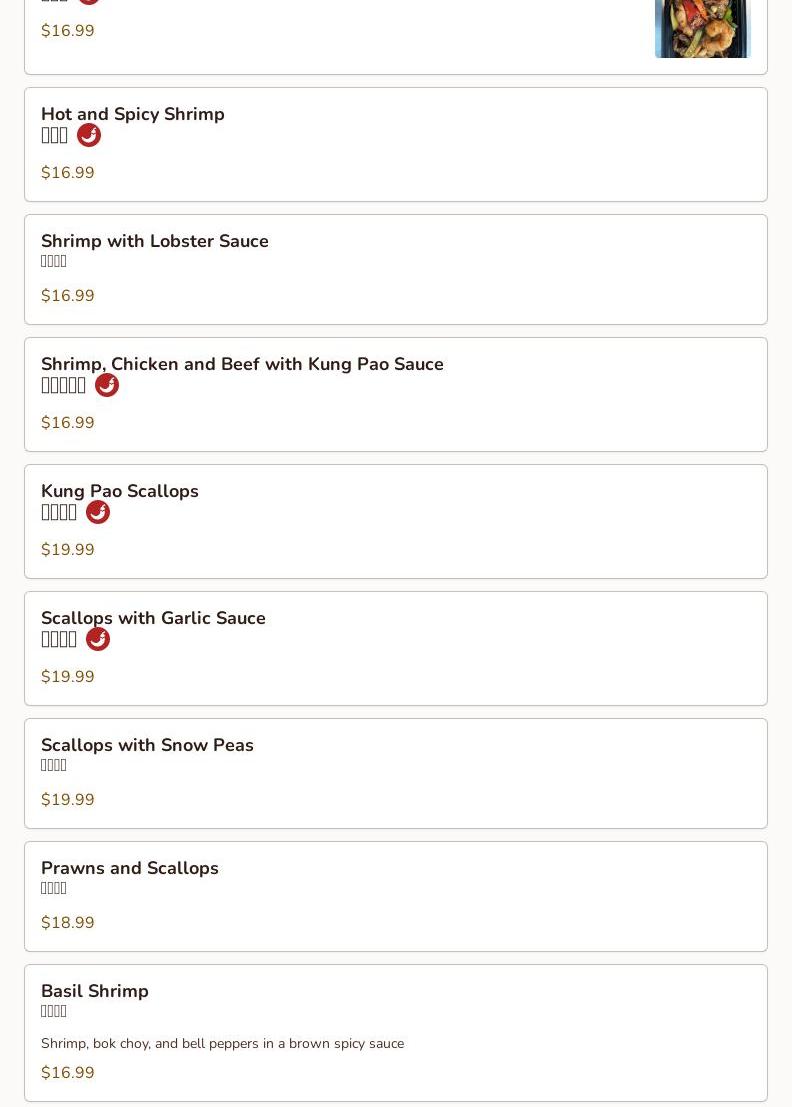Click $16.99 price of Basil Shrimp
The height and width of the screenshot is (1107, 792).
click(x=68, y=1072)
